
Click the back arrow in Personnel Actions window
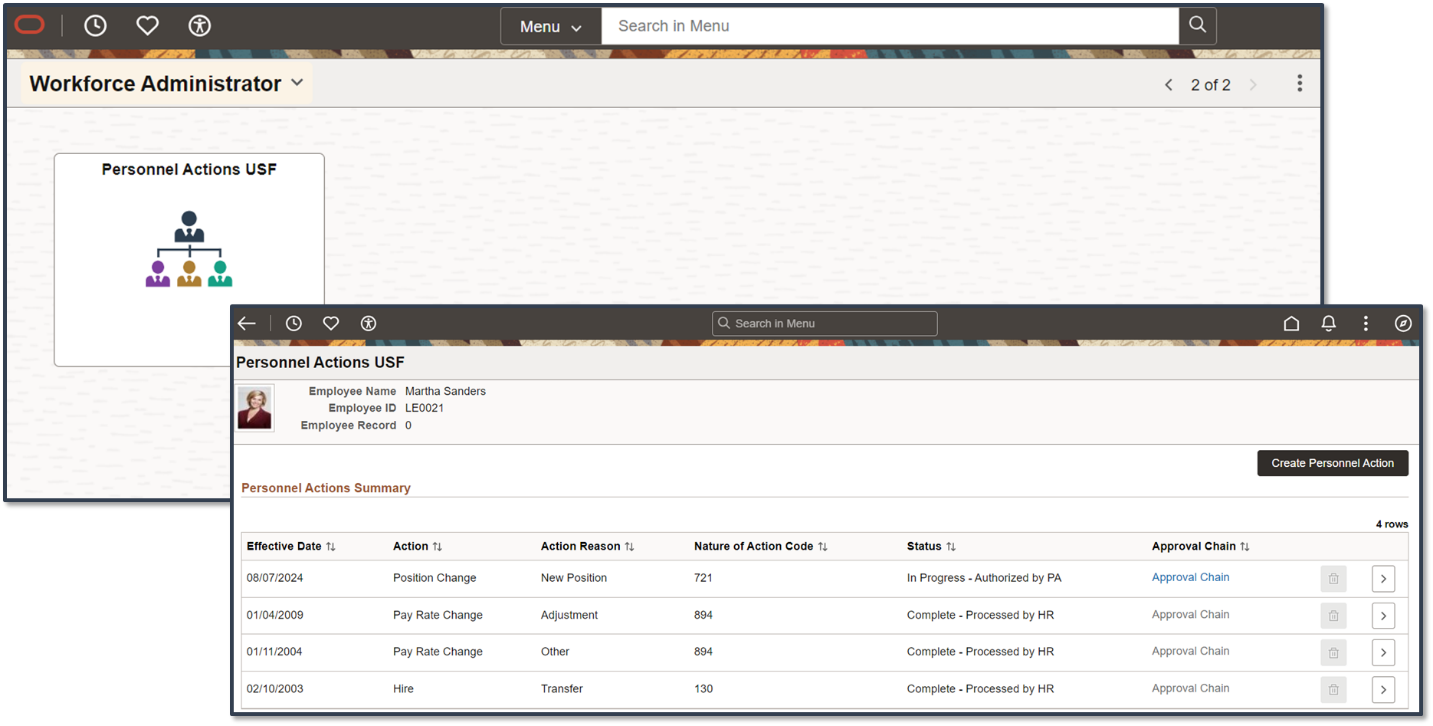coord(247,323)
